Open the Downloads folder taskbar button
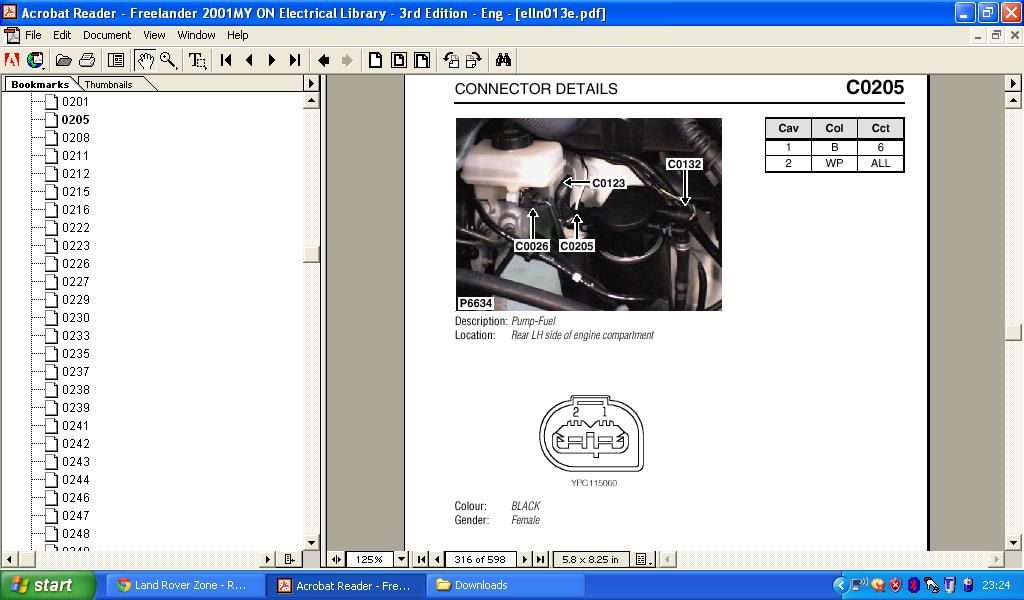 pos(503,585)
